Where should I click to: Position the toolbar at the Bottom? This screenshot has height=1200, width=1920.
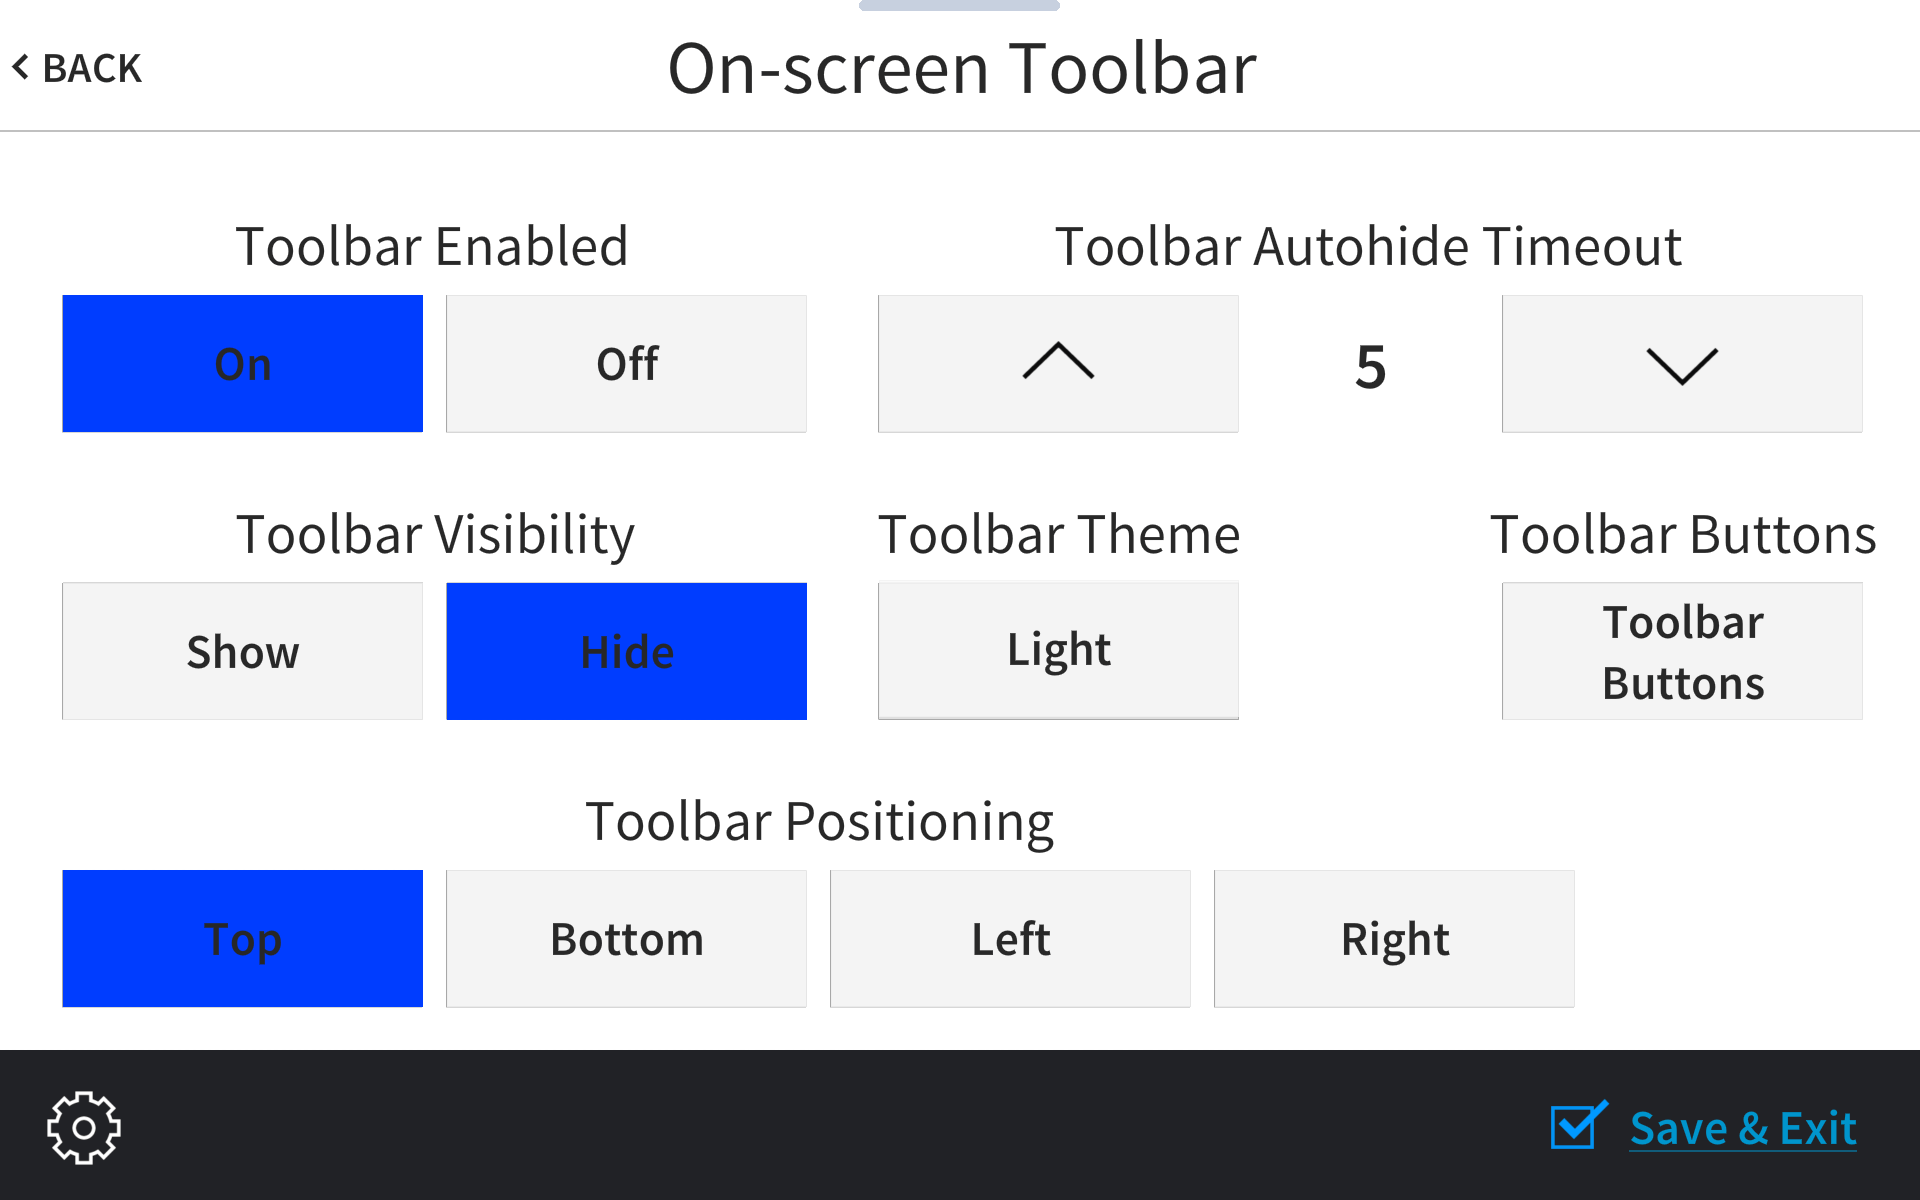click(626, 938)
